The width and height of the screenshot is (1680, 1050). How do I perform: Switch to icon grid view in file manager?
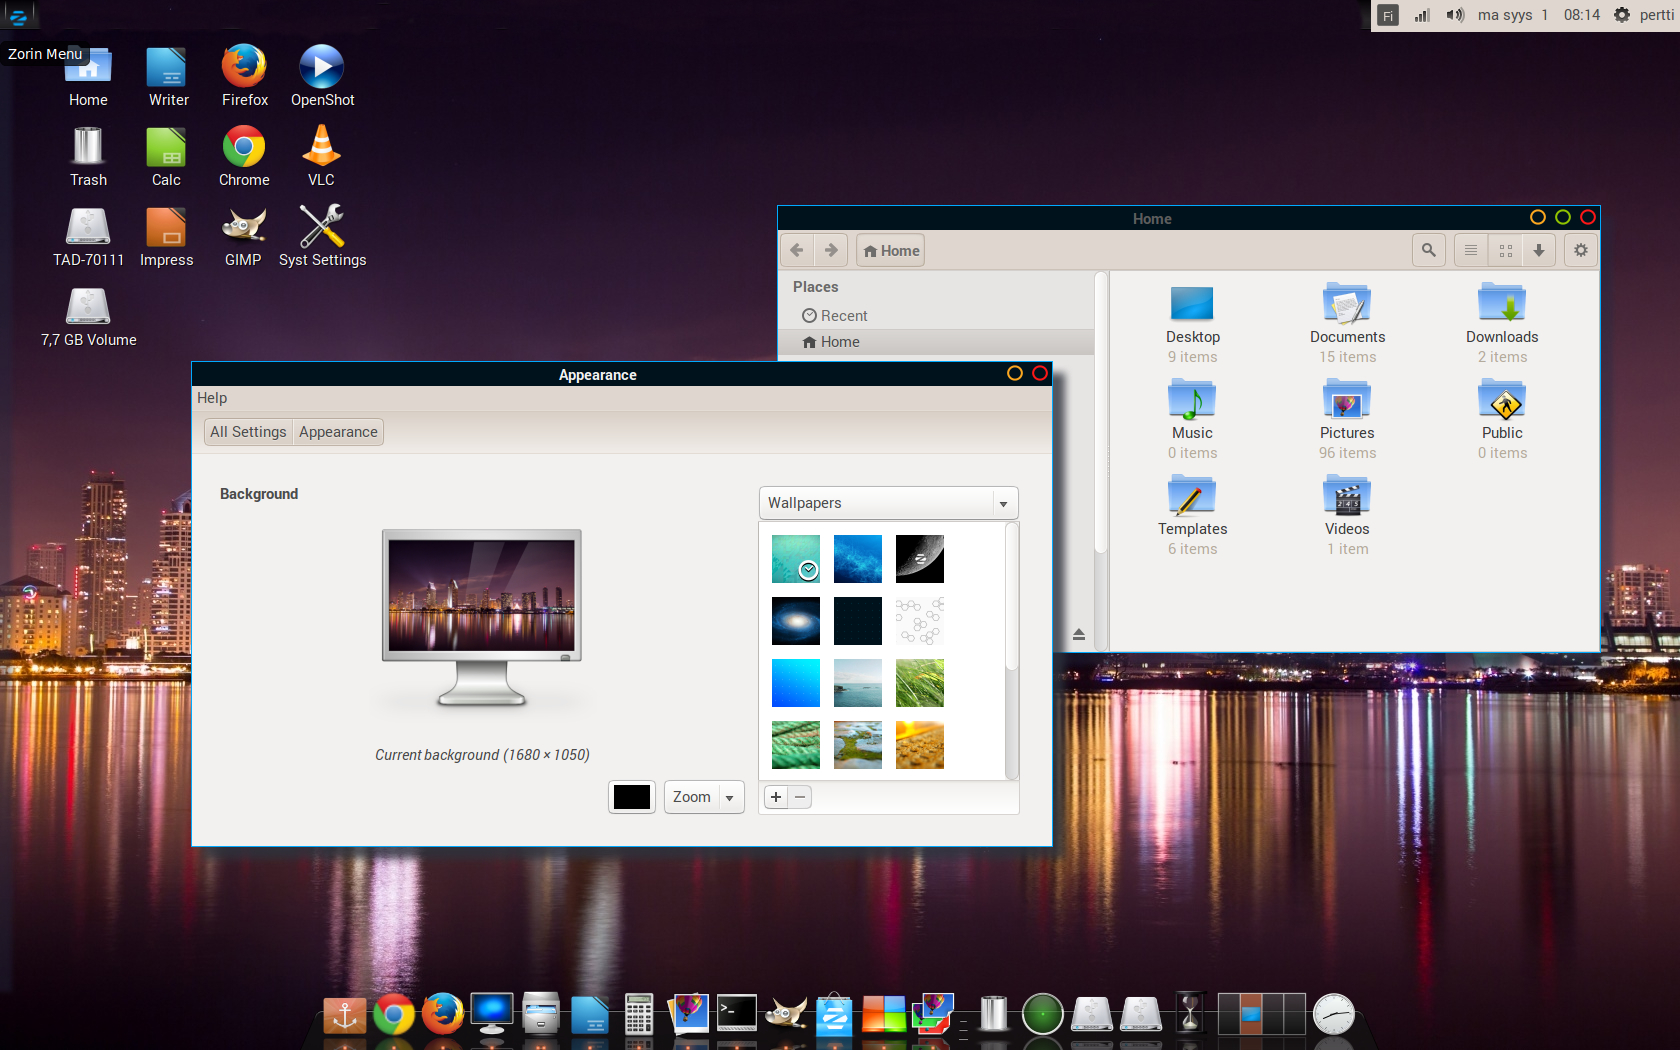click(1505, 250)
